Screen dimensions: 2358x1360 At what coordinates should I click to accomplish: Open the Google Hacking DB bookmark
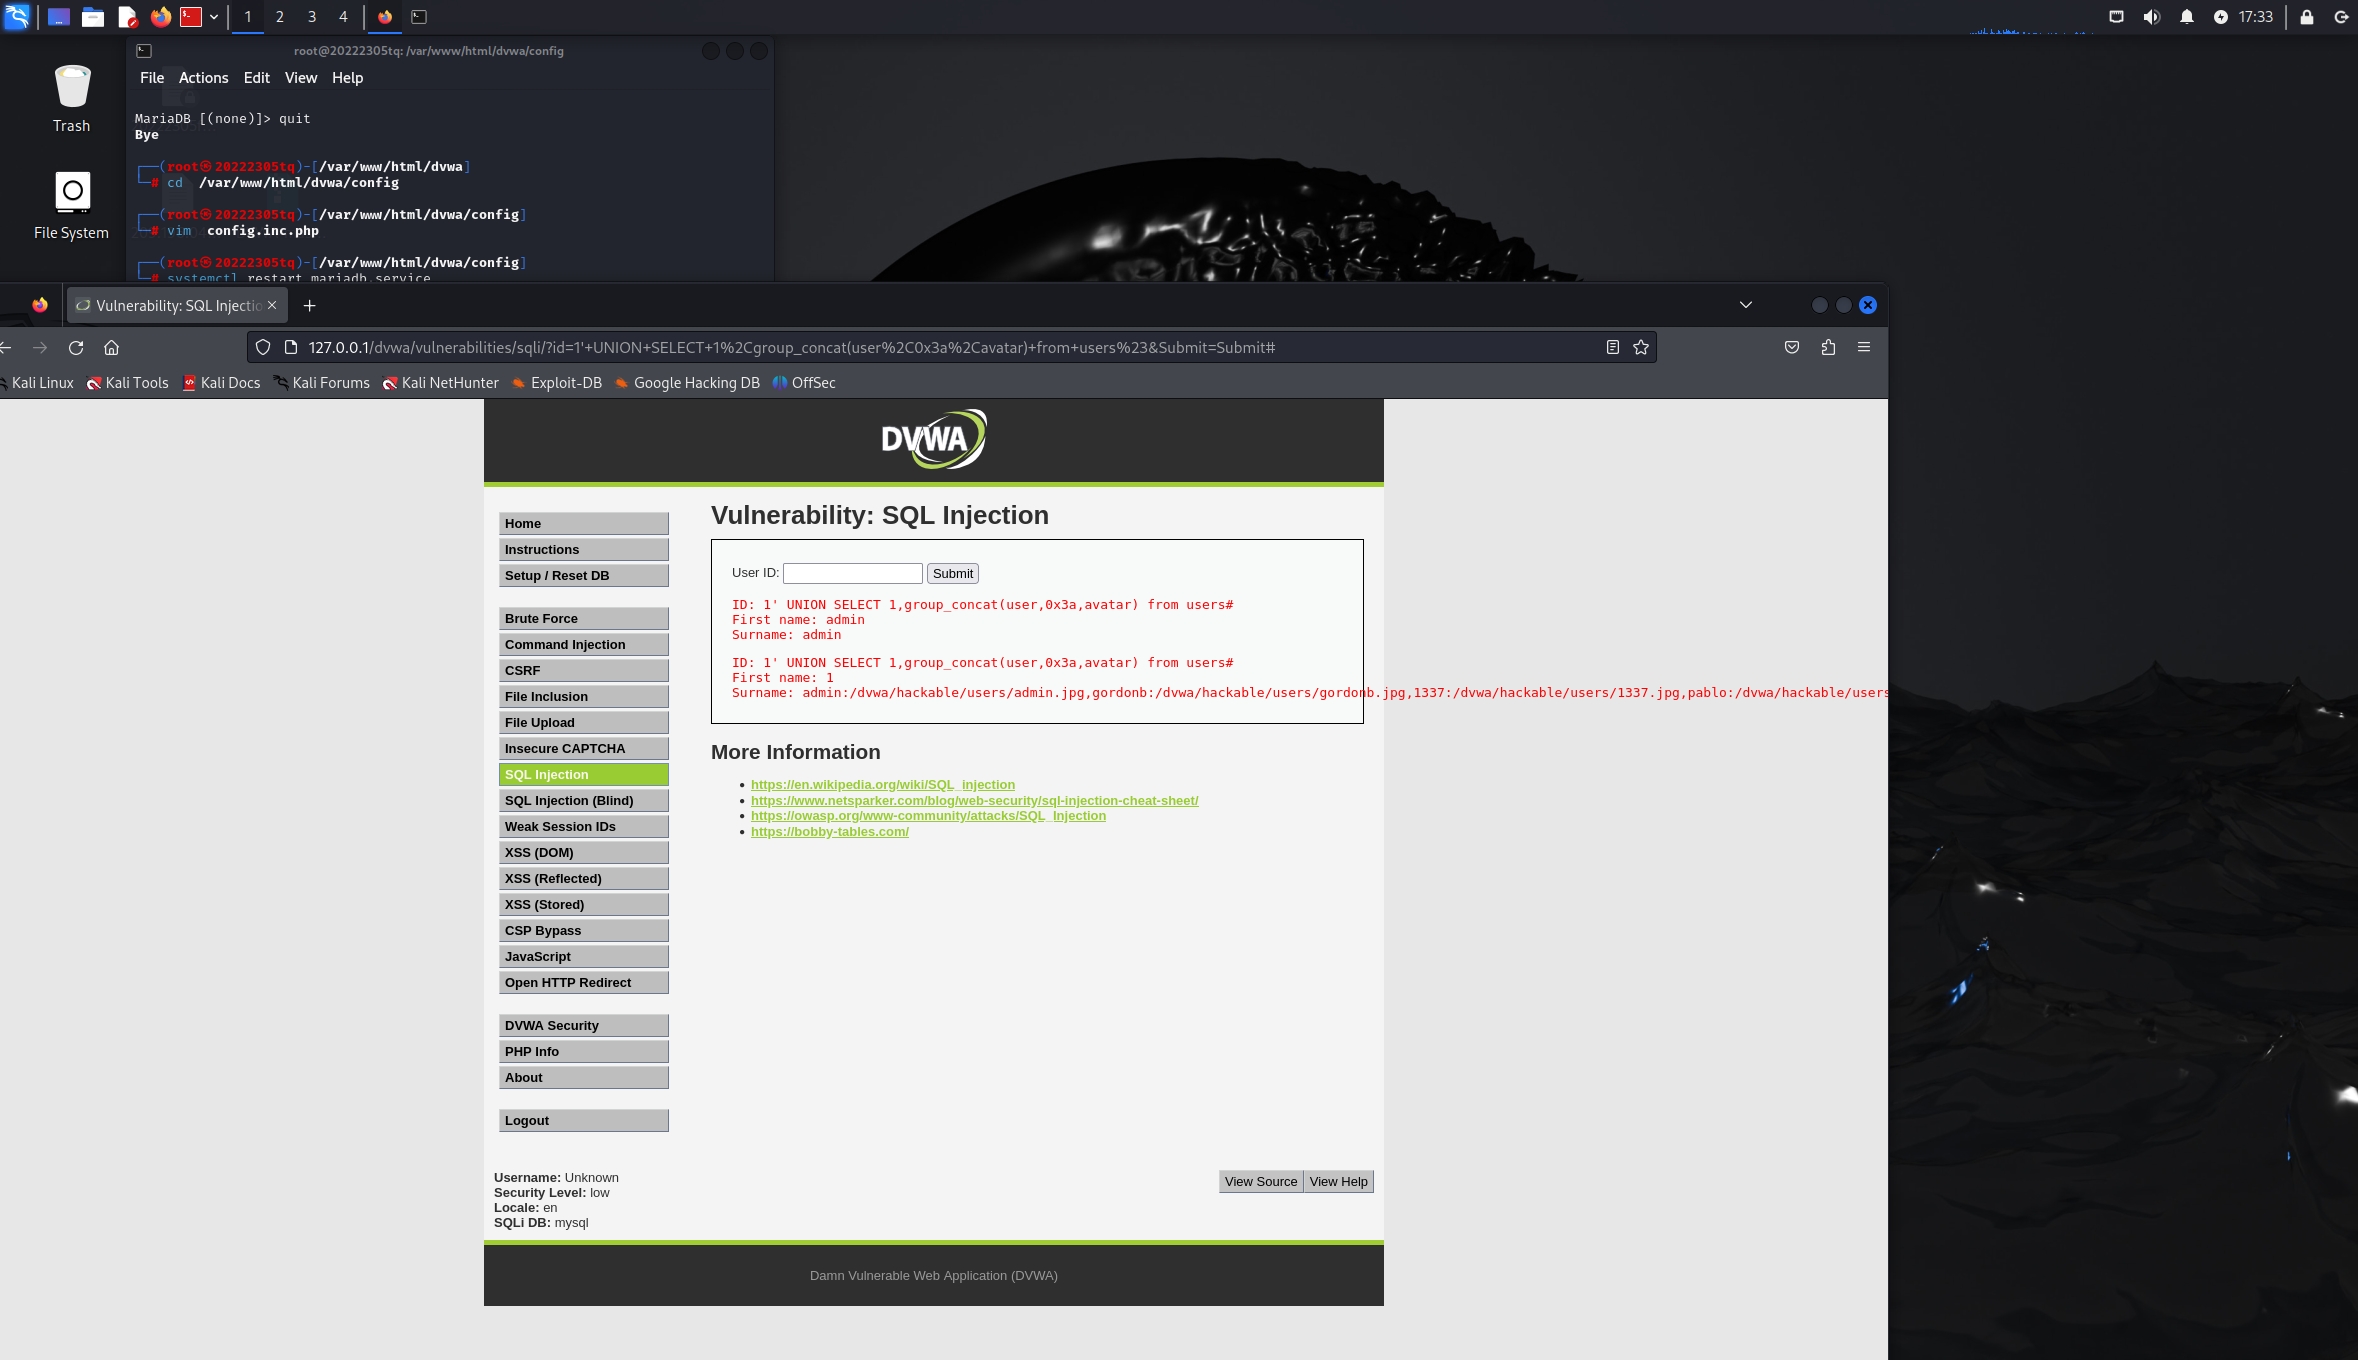[687, 383]
